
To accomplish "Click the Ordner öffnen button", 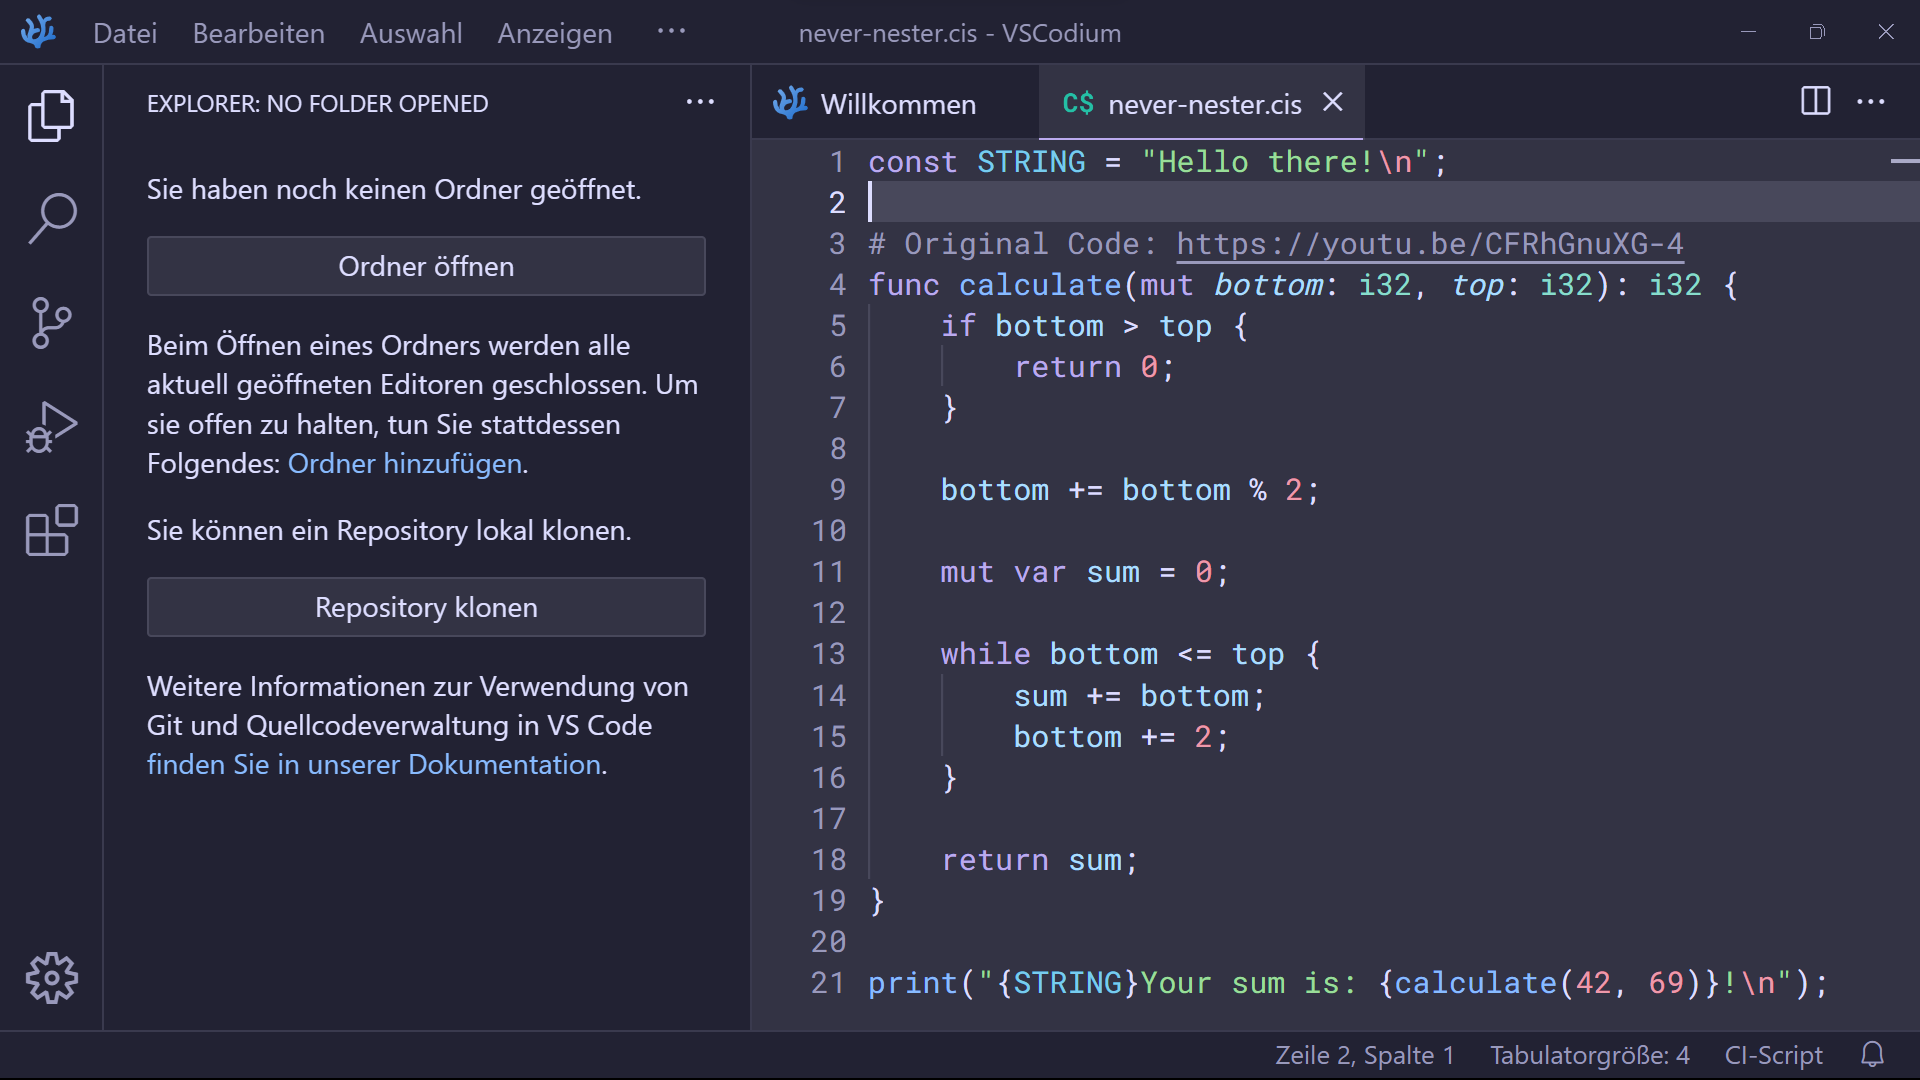I will coord(426,266).
